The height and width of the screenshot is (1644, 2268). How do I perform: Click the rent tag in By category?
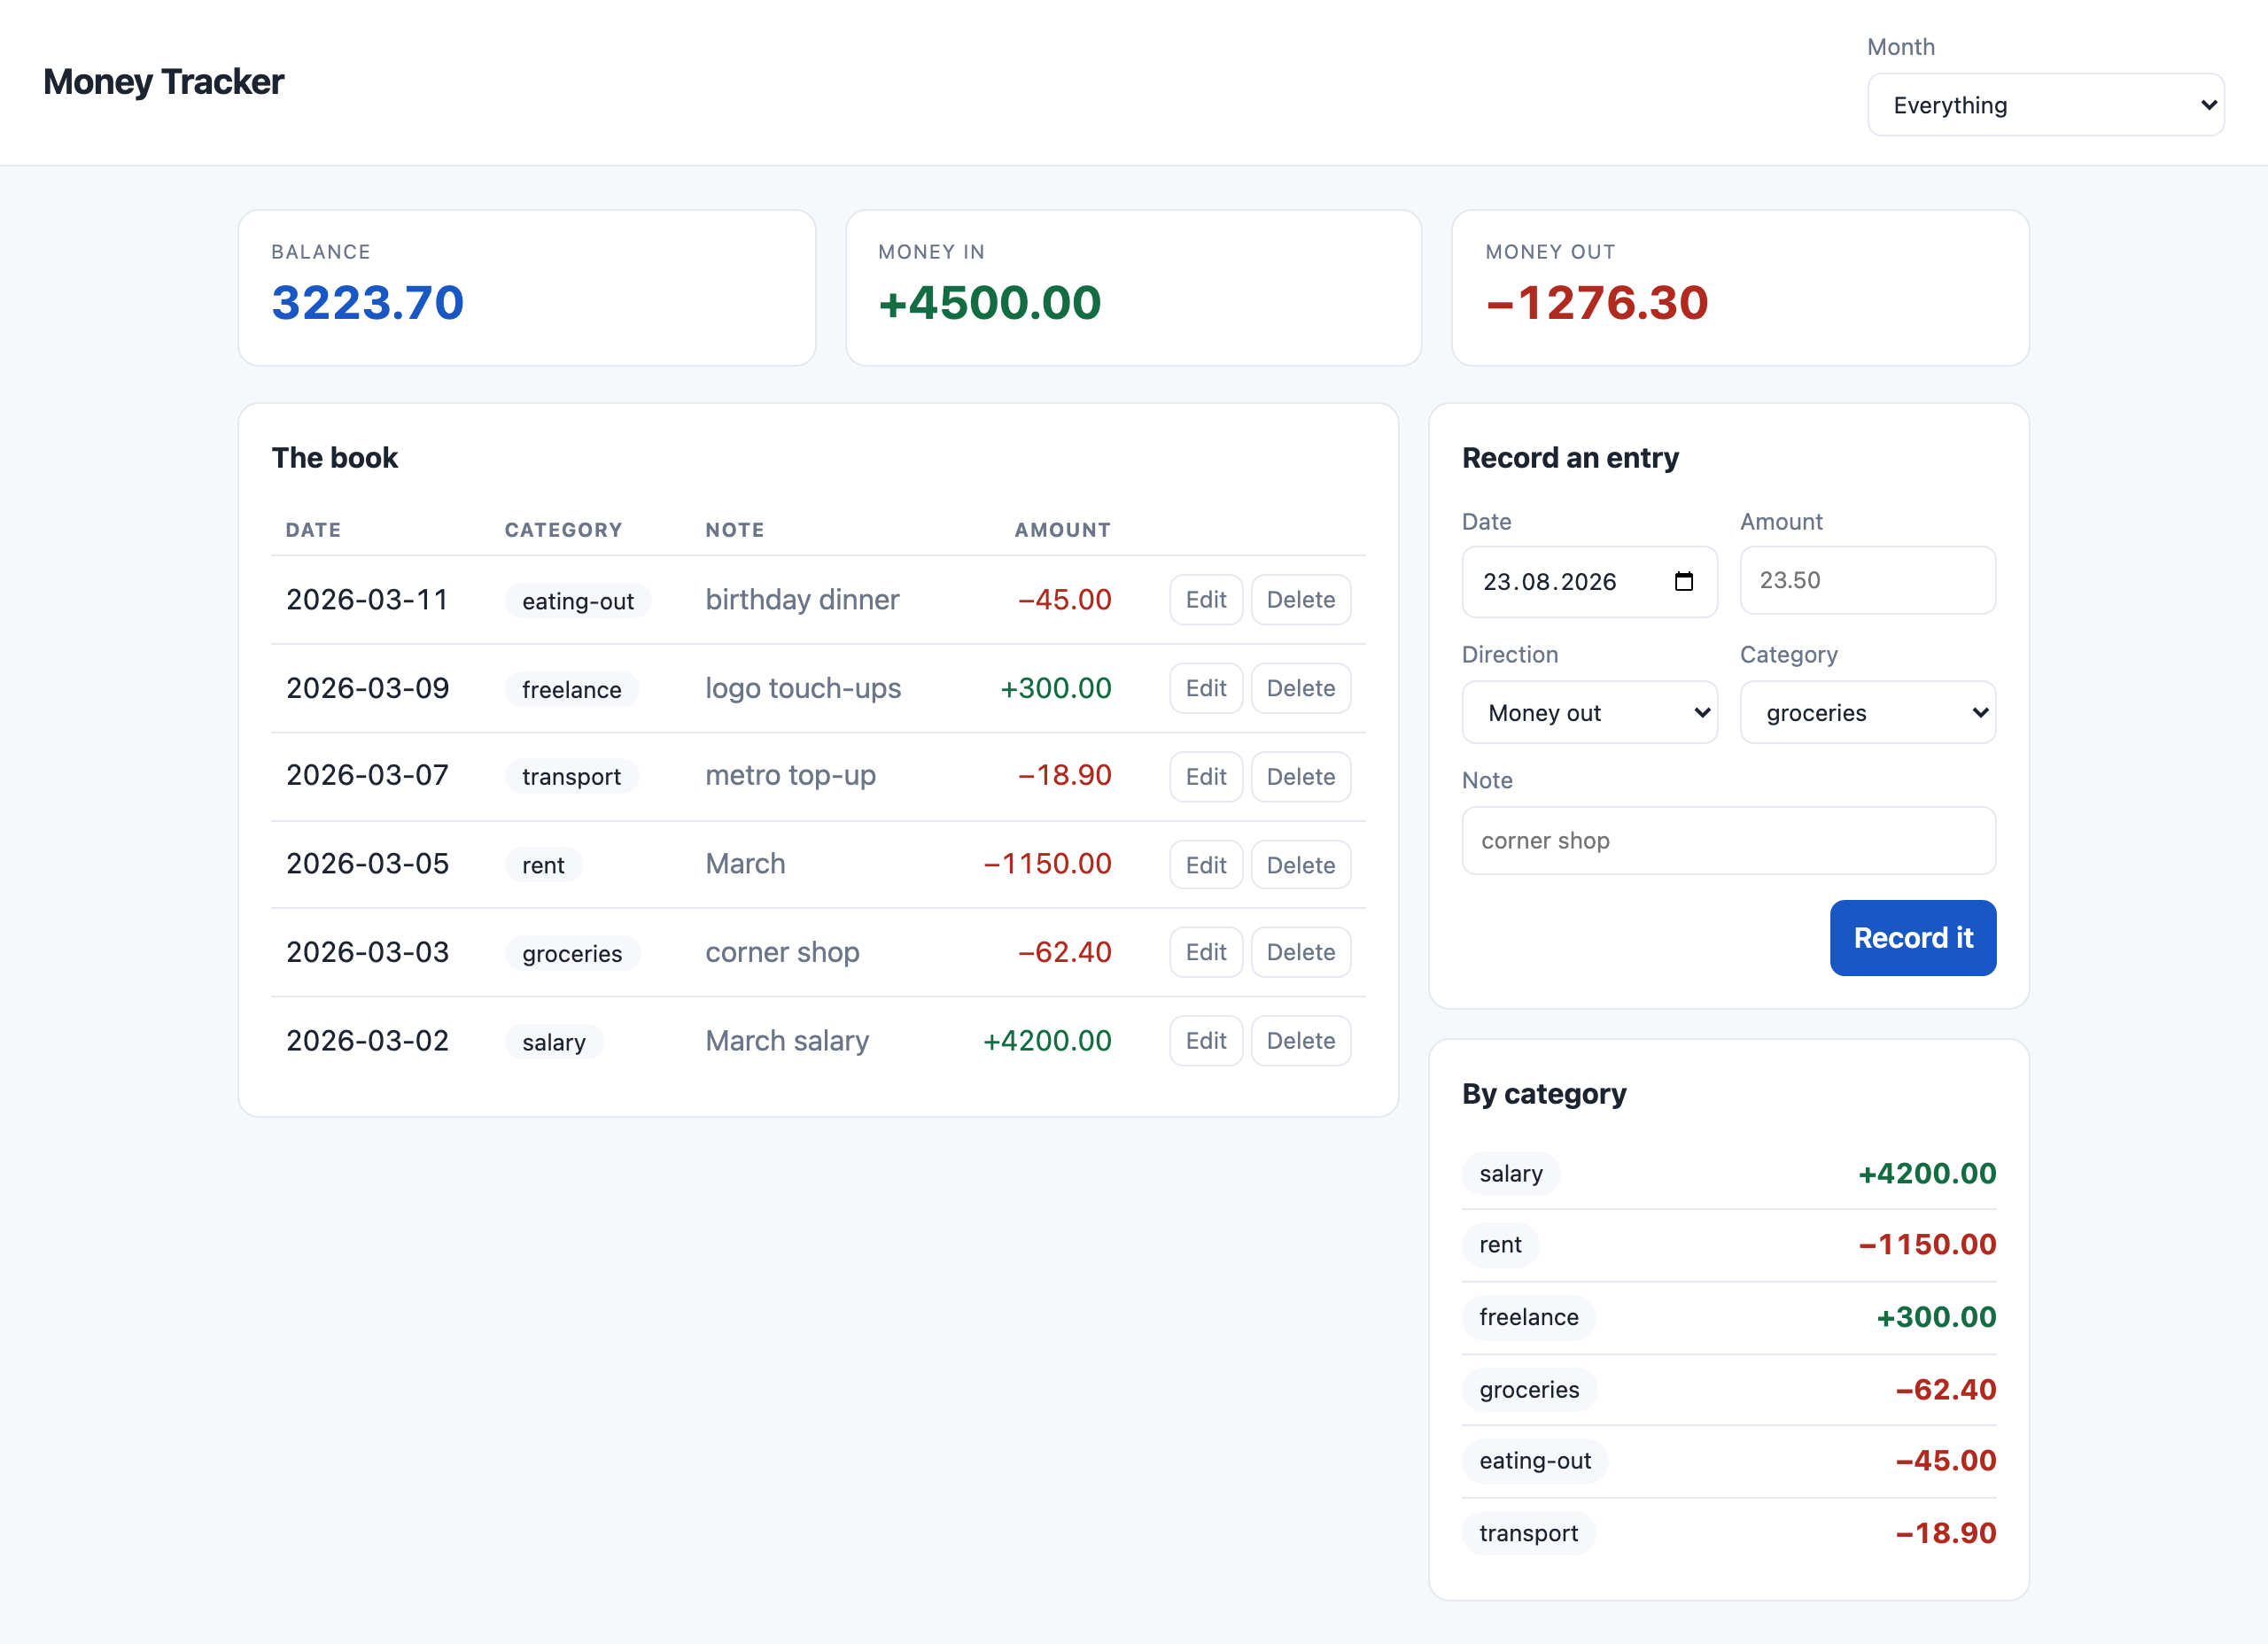pyautogui.click(x=1500, y=1244)
